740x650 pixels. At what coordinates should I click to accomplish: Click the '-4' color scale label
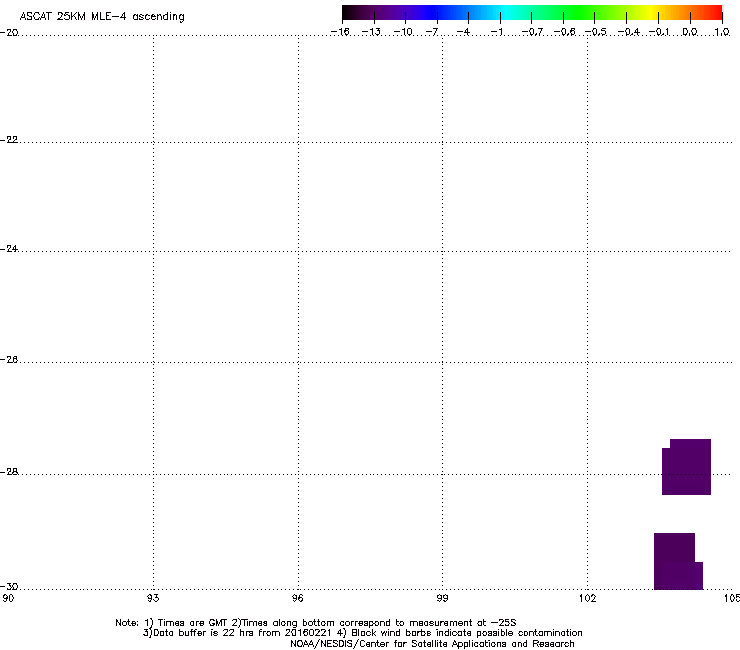pyautogui.click(x=463, y=32)
